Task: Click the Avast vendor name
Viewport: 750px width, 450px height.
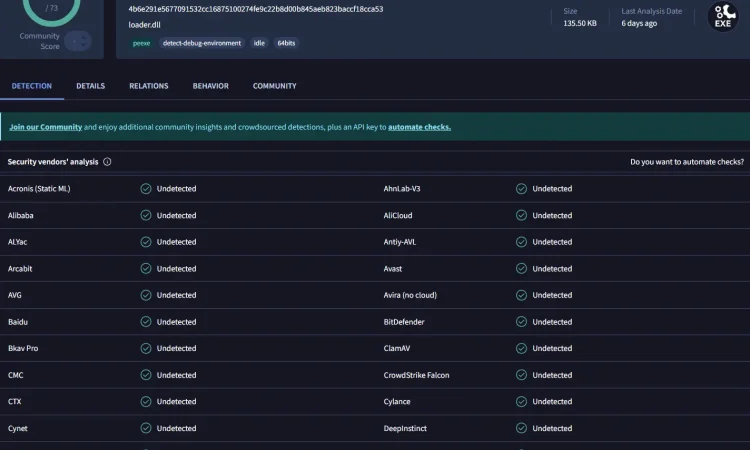Action: (x=392, y=268)
